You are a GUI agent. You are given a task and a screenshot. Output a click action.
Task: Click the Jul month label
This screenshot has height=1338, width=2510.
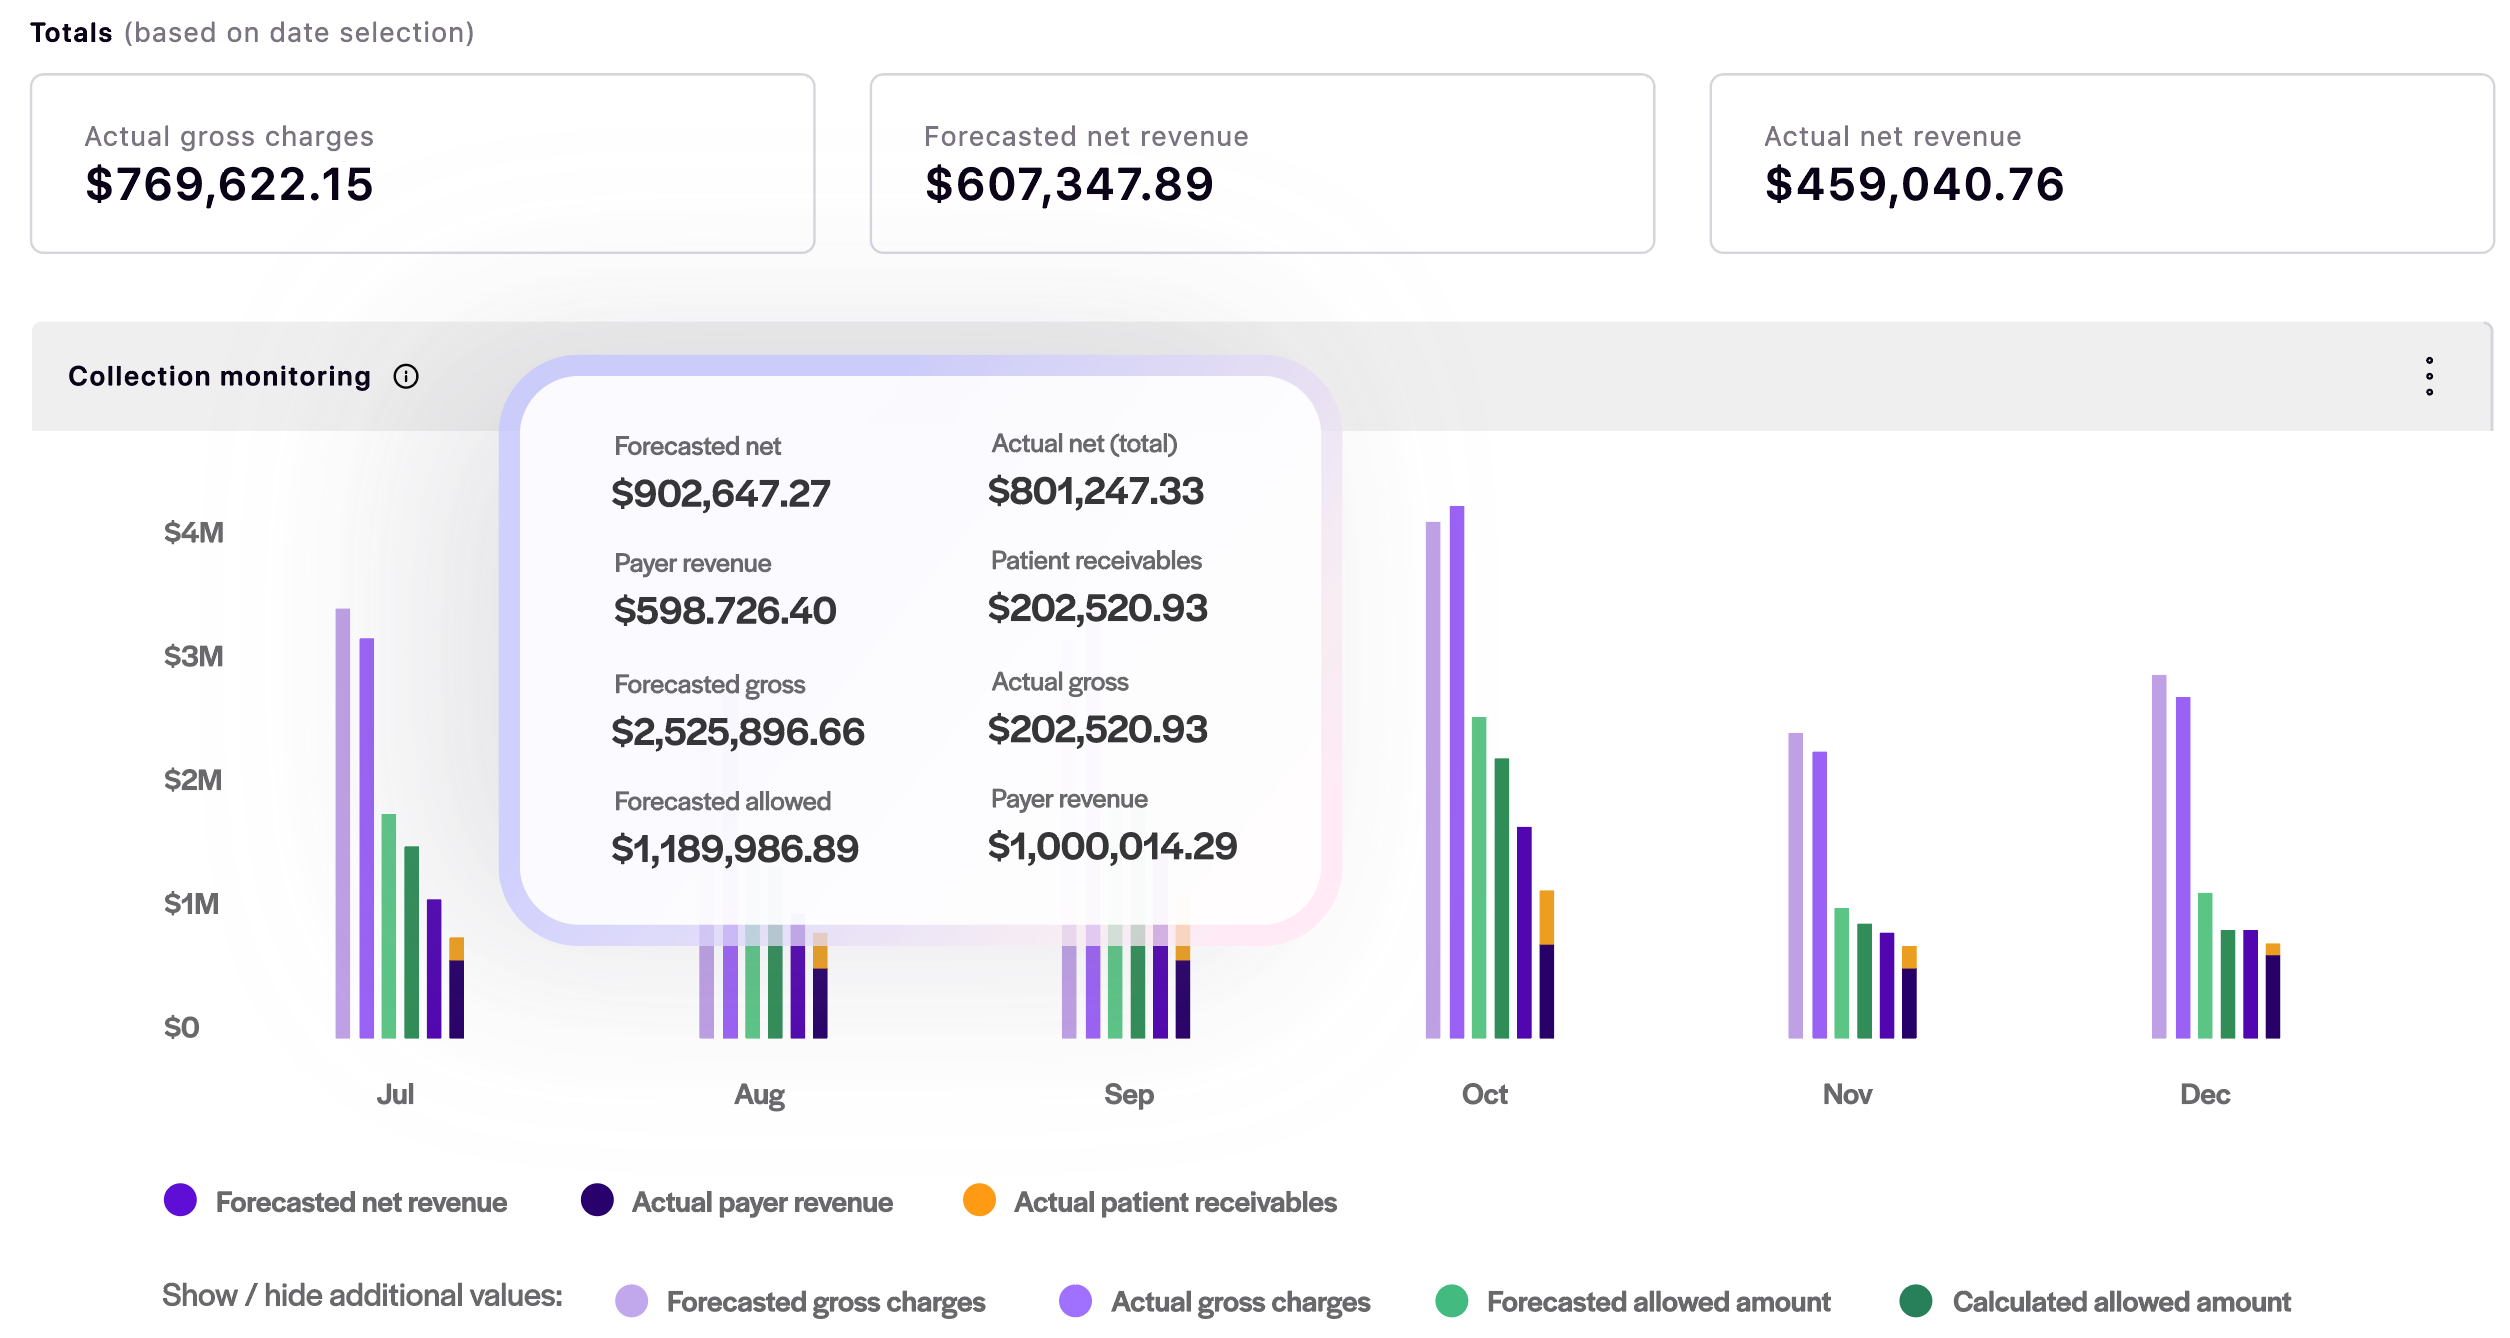[x=395, y=1094]
